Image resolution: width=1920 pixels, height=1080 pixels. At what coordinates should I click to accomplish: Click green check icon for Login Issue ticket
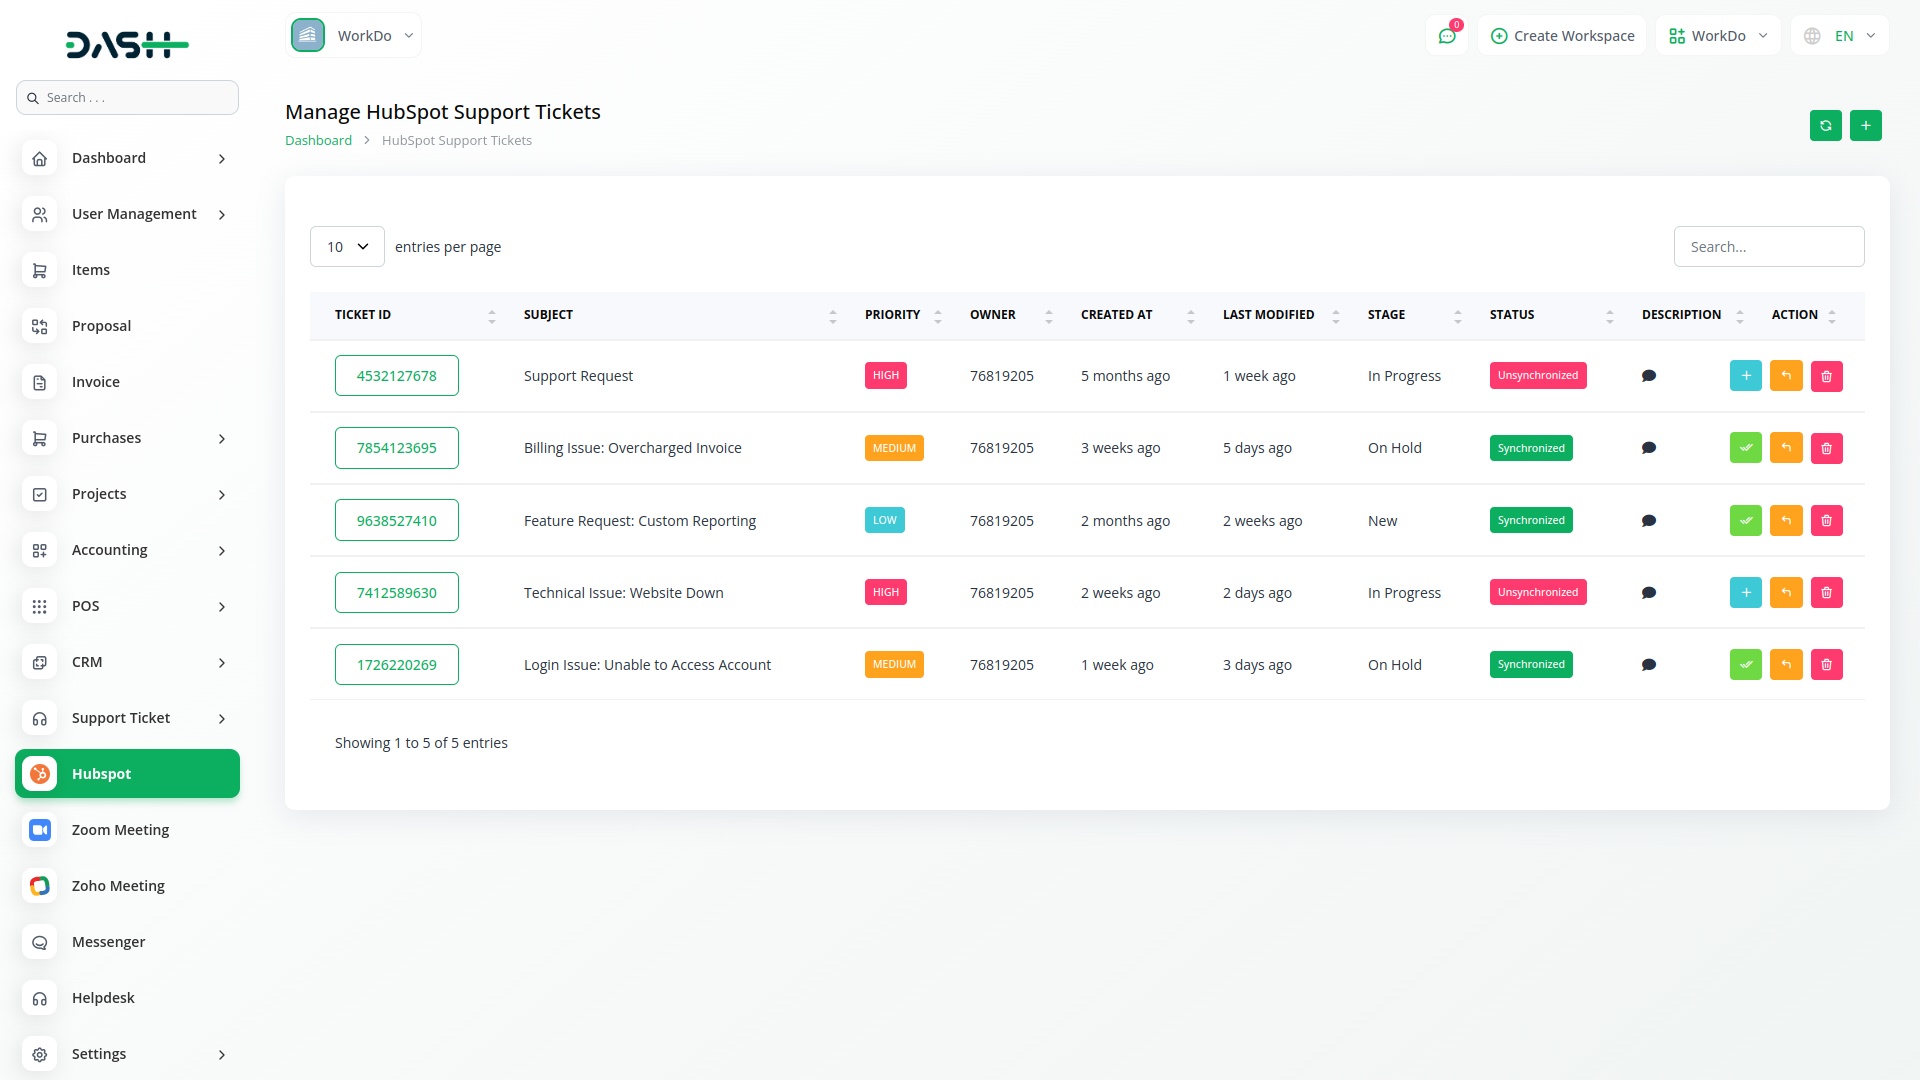(x=1745, y=665)
